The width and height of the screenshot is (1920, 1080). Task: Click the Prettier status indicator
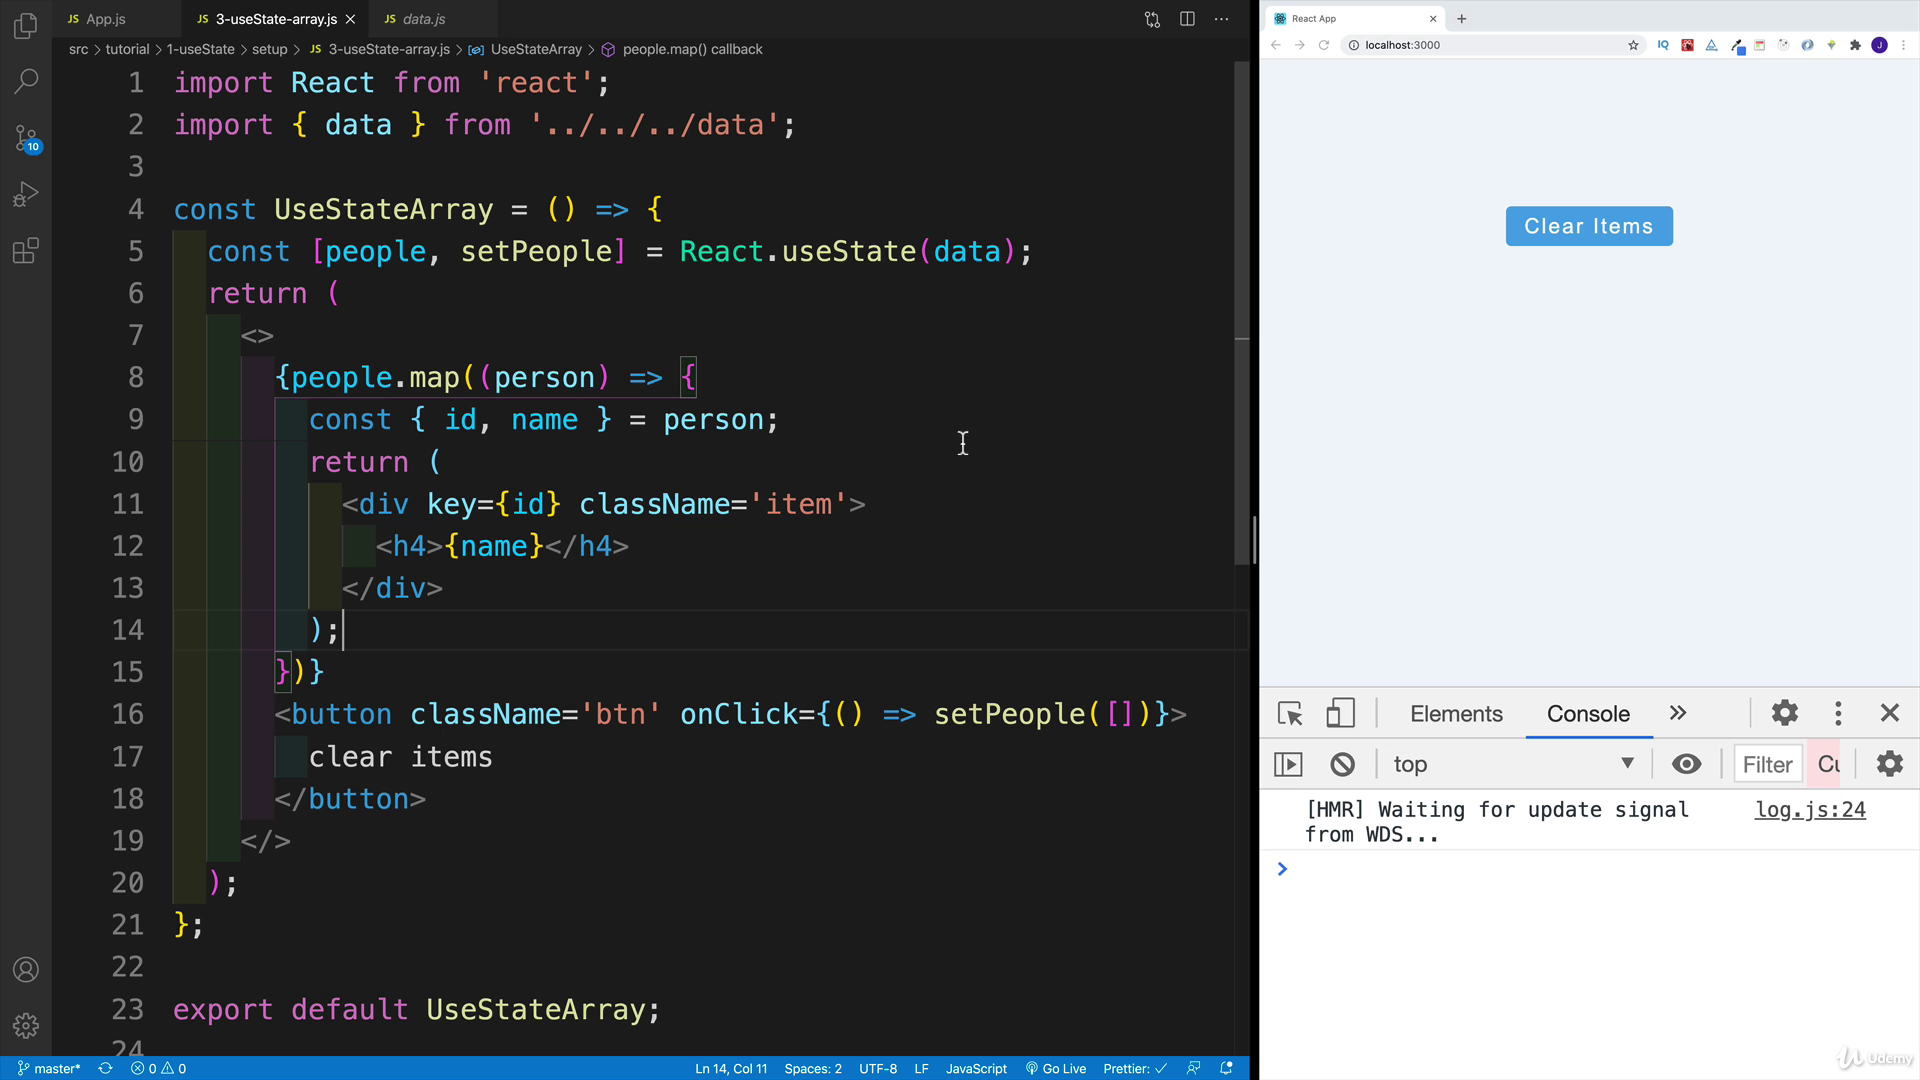tap(1135, 1068)
